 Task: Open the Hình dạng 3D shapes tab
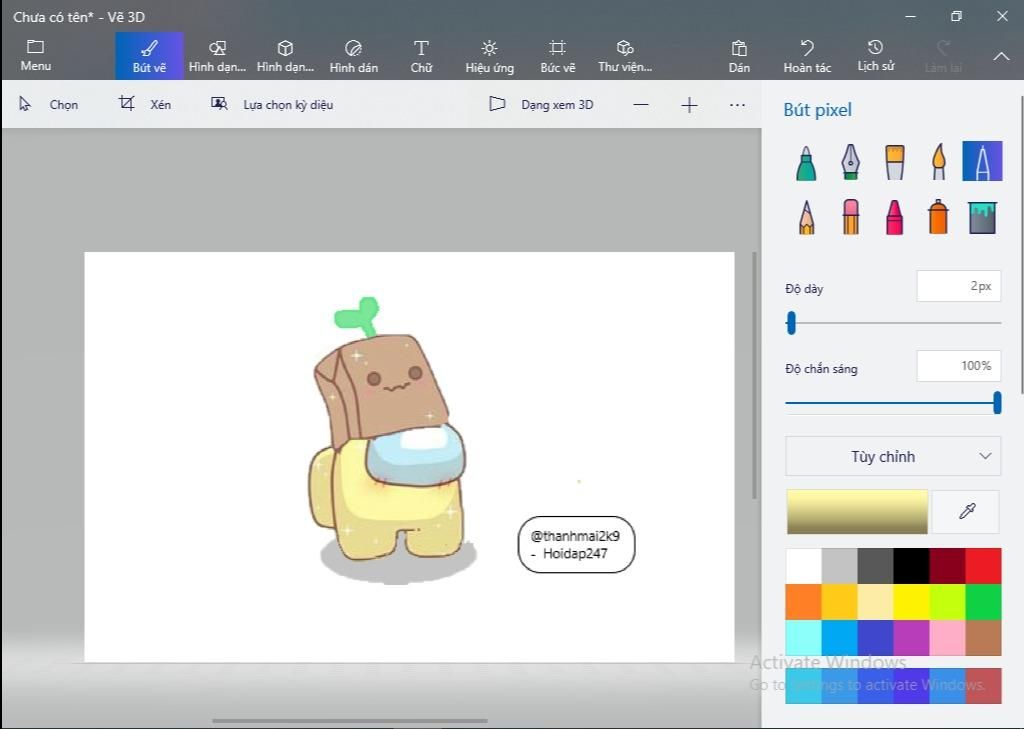tap(285, 56)
